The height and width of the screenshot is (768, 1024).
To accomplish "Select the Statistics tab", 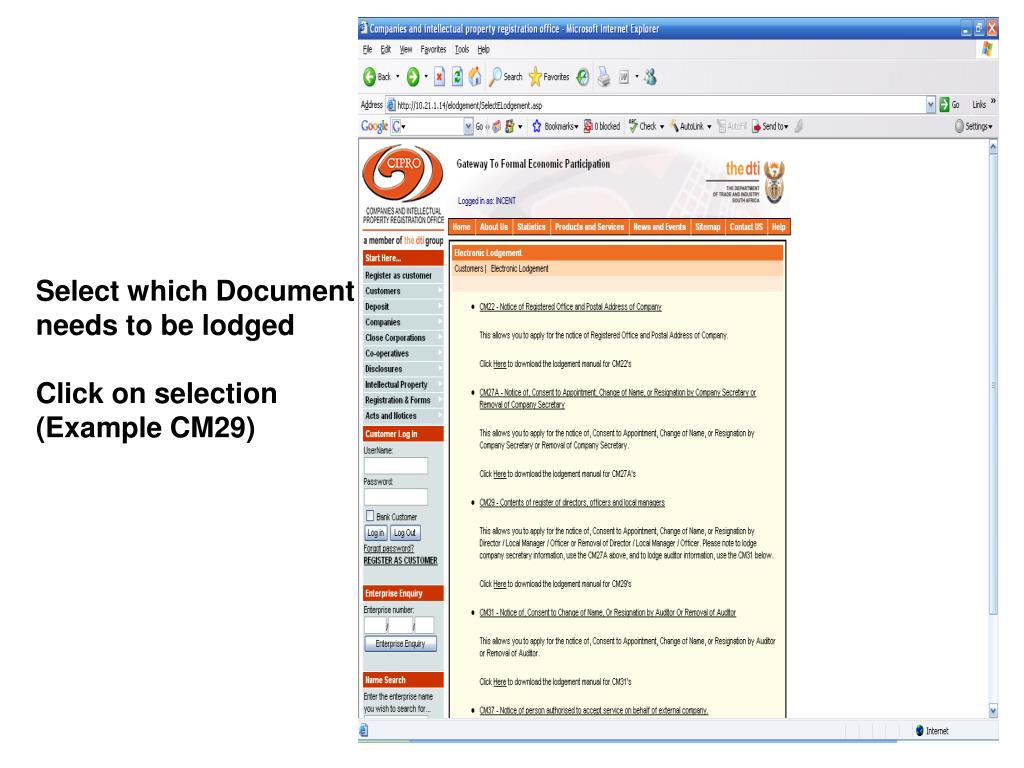I will coord(531,227).
